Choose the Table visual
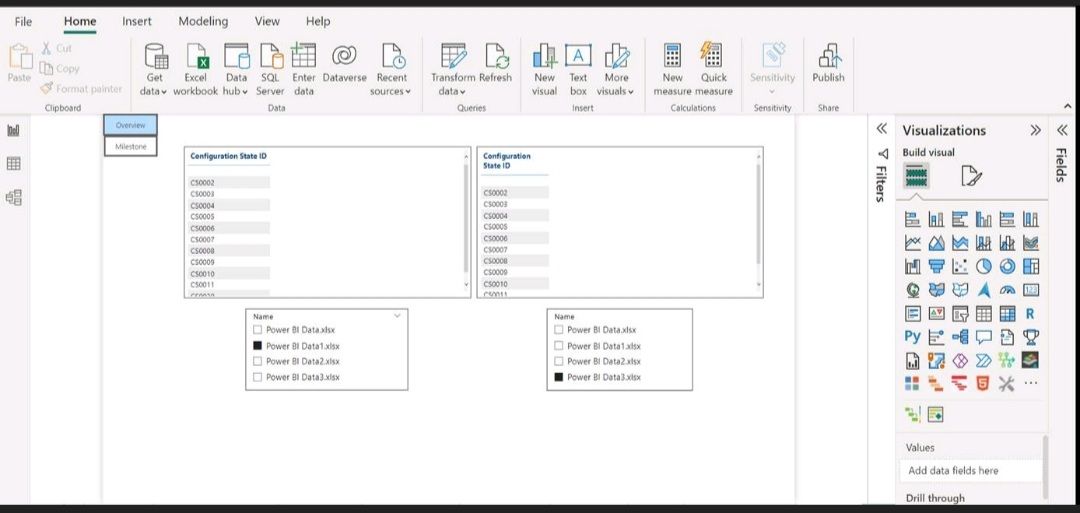This screenshot has height=513, width=1080. 984,314
